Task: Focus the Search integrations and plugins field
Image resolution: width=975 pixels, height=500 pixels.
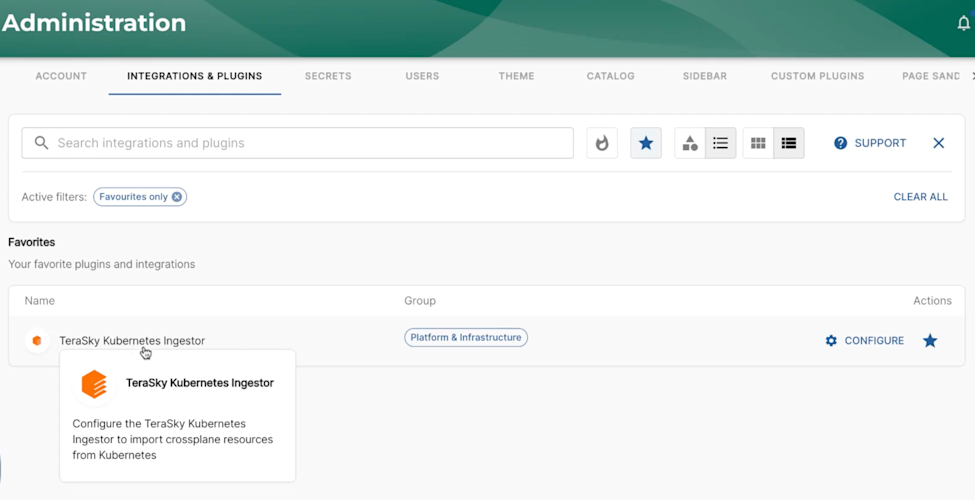Action: point(297,143)
